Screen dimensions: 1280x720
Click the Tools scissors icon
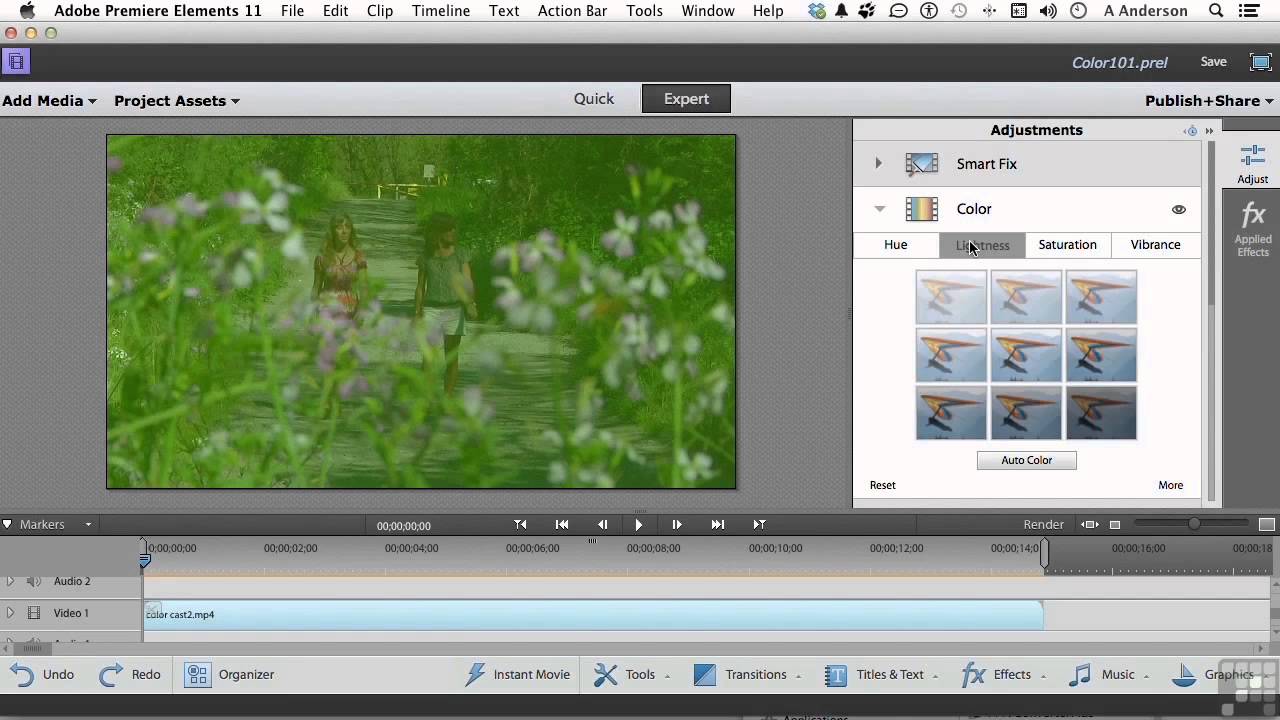[x=606, y=675]
